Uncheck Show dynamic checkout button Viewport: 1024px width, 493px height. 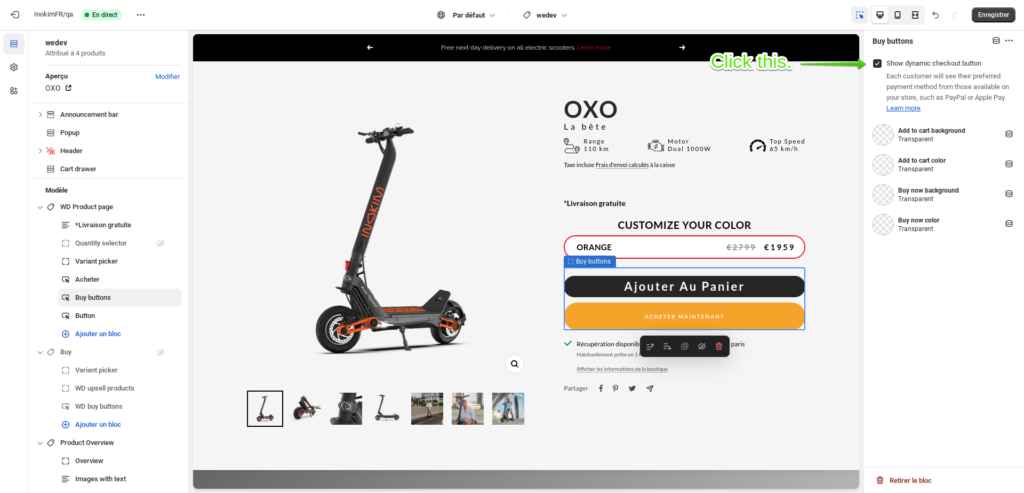pyautogui.click(x=877, y=63)
